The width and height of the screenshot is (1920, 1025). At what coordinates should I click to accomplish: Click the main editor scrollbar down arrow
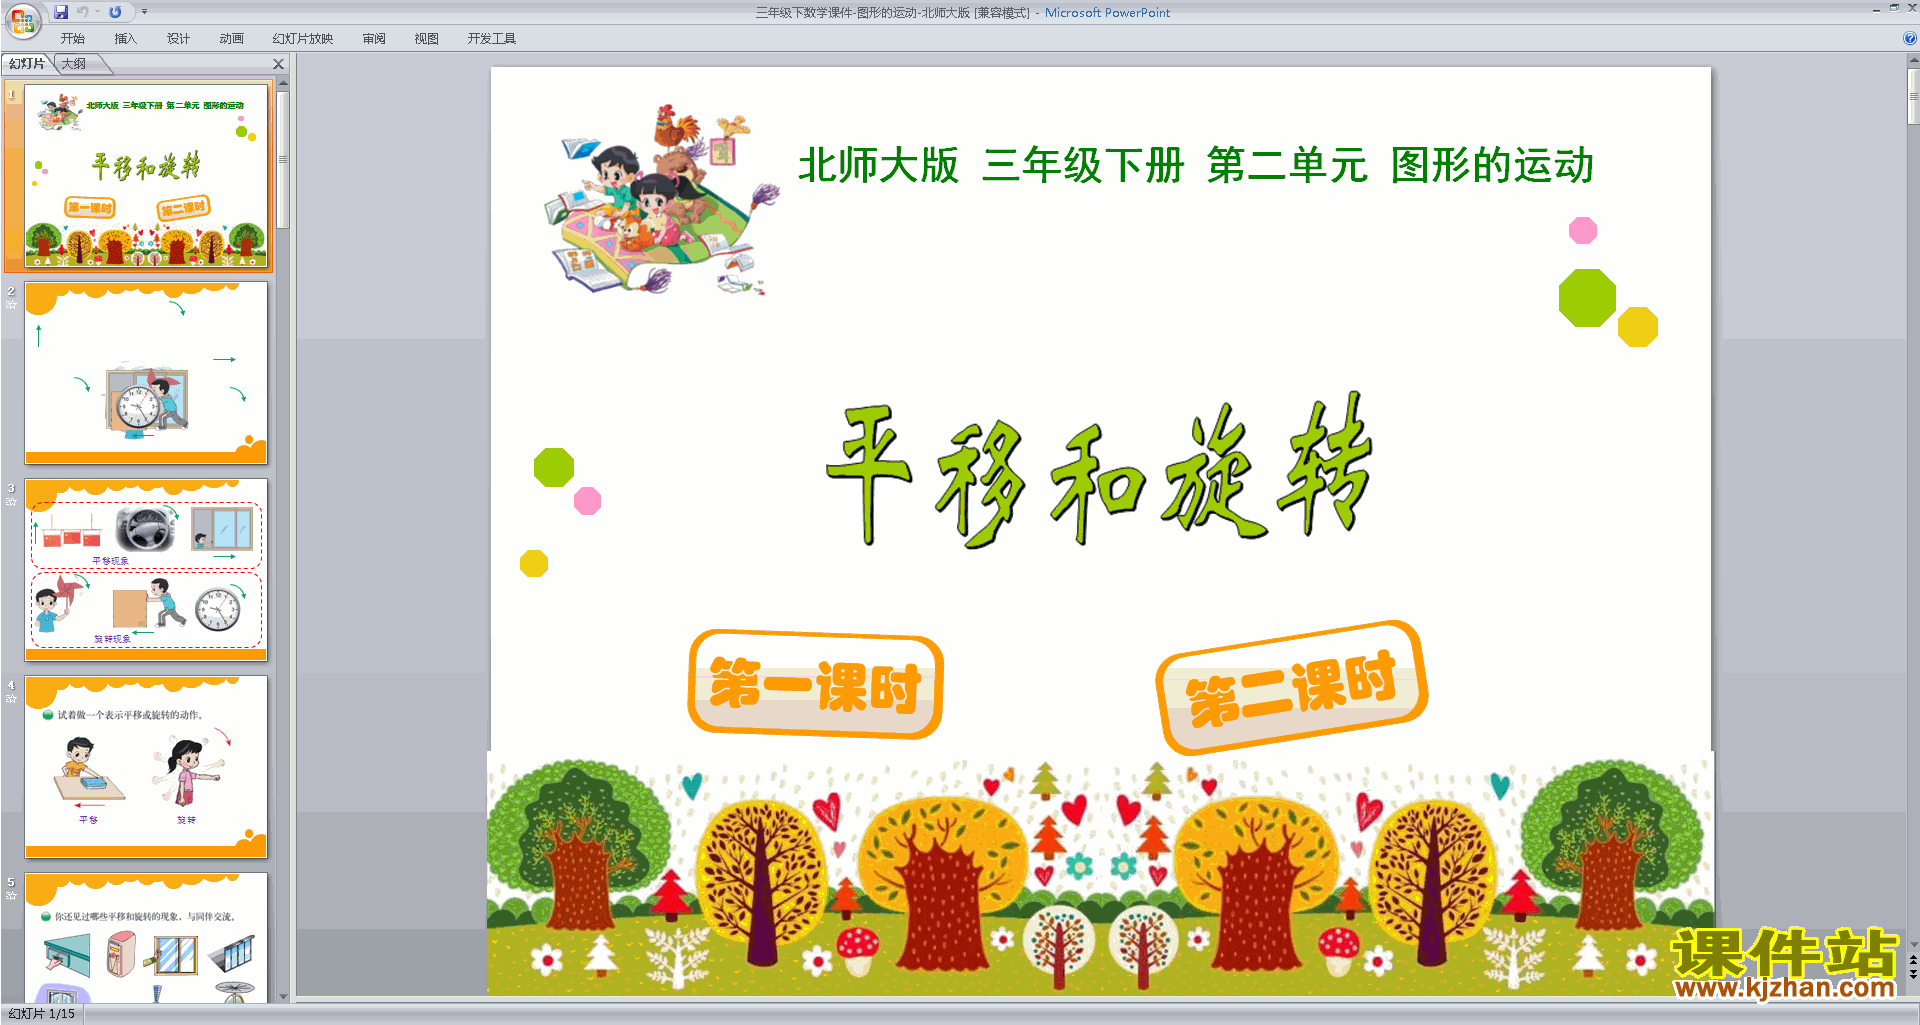point(1913,944)
